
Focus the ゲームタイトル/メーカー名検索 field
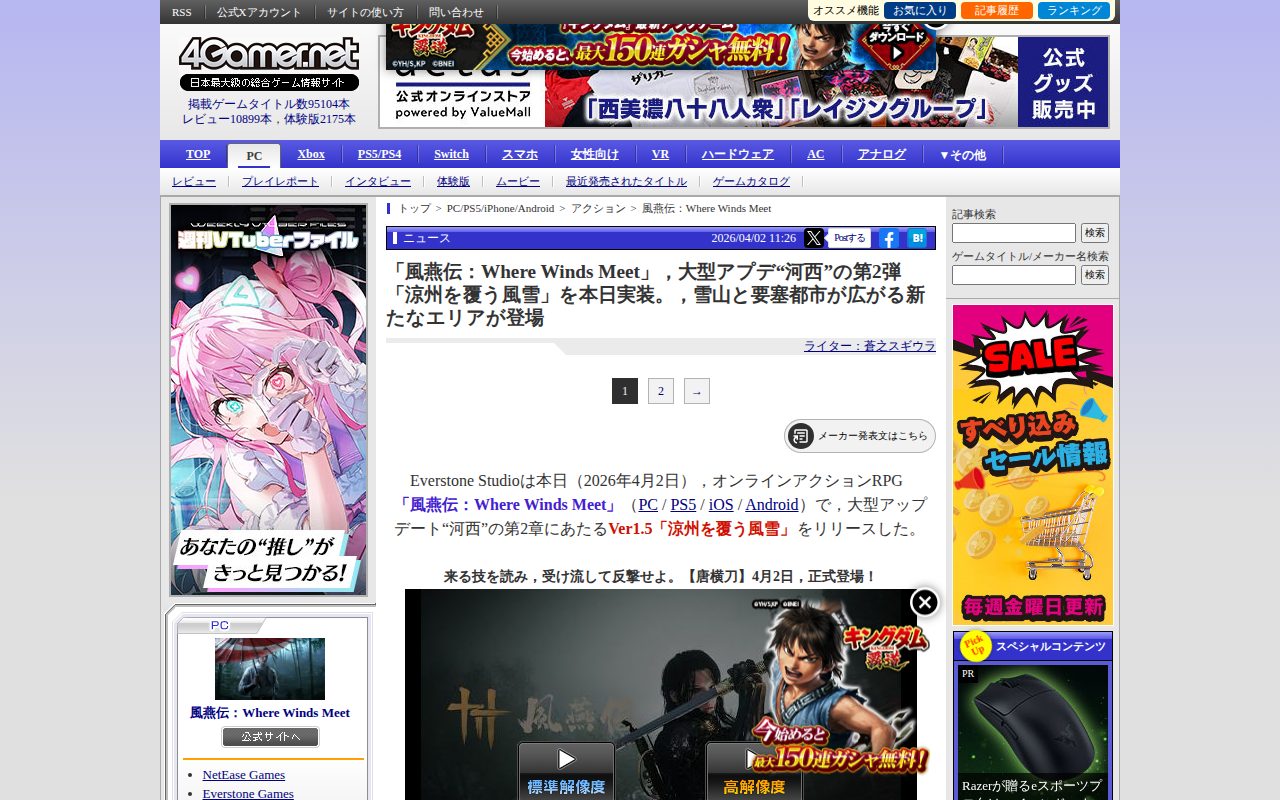(x=1014, y=275)
